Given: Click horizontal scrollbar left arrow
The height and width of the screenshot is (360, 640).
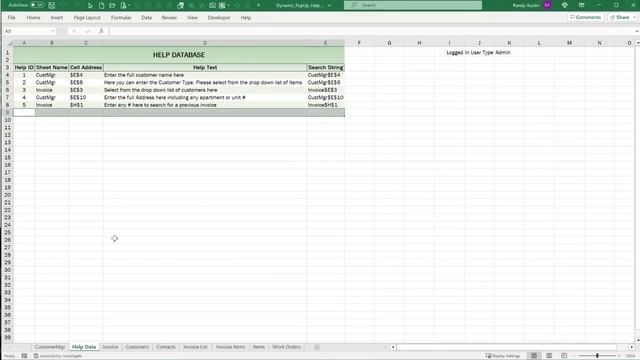Looking at the screenshot, I should click(393, 347).
